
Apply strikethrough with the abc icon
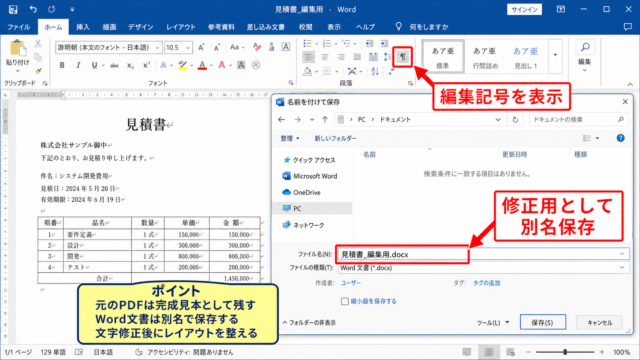coord(114,65)
